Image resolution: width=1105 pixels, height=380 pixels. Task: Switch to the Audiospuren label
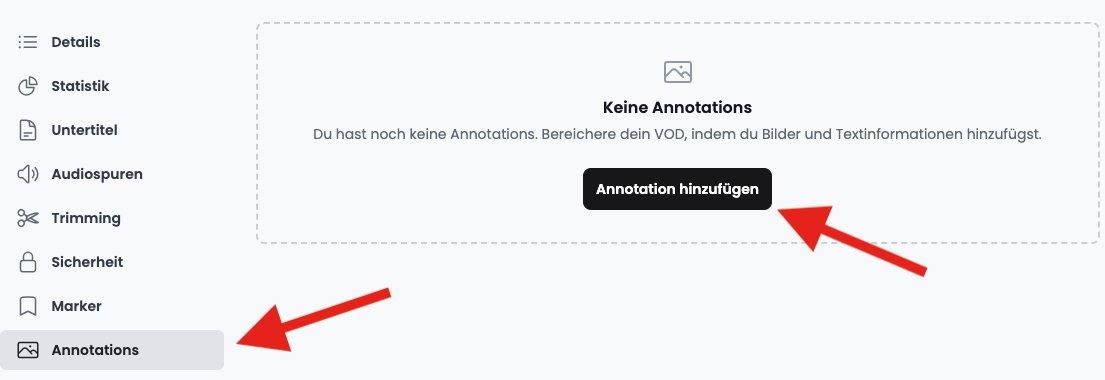click(x=97, y=174)
